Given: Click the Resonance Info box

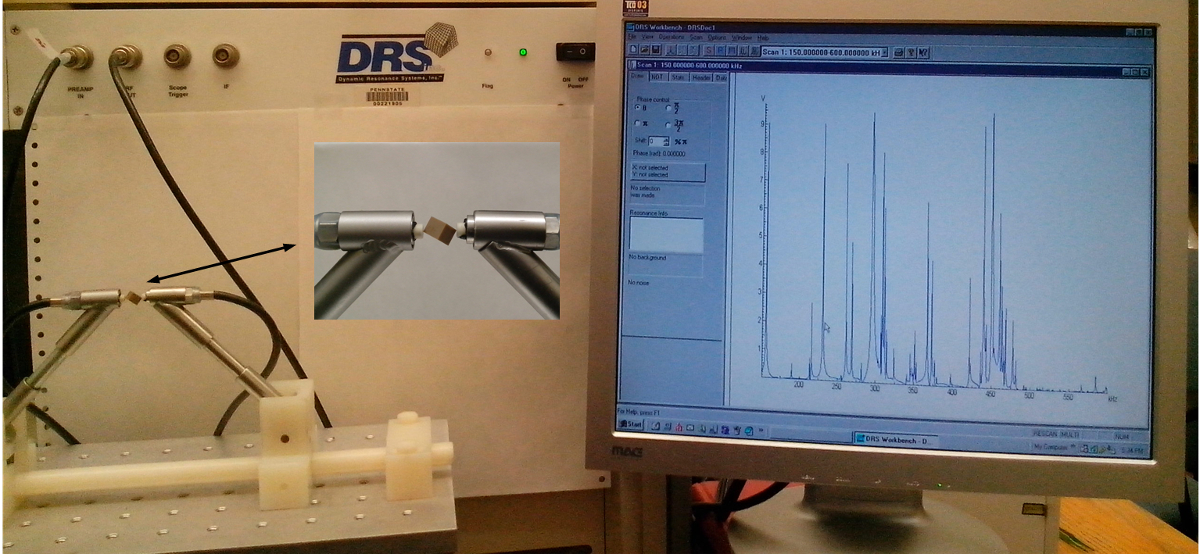Looking at the screenshot, I should tap(666, 233).
